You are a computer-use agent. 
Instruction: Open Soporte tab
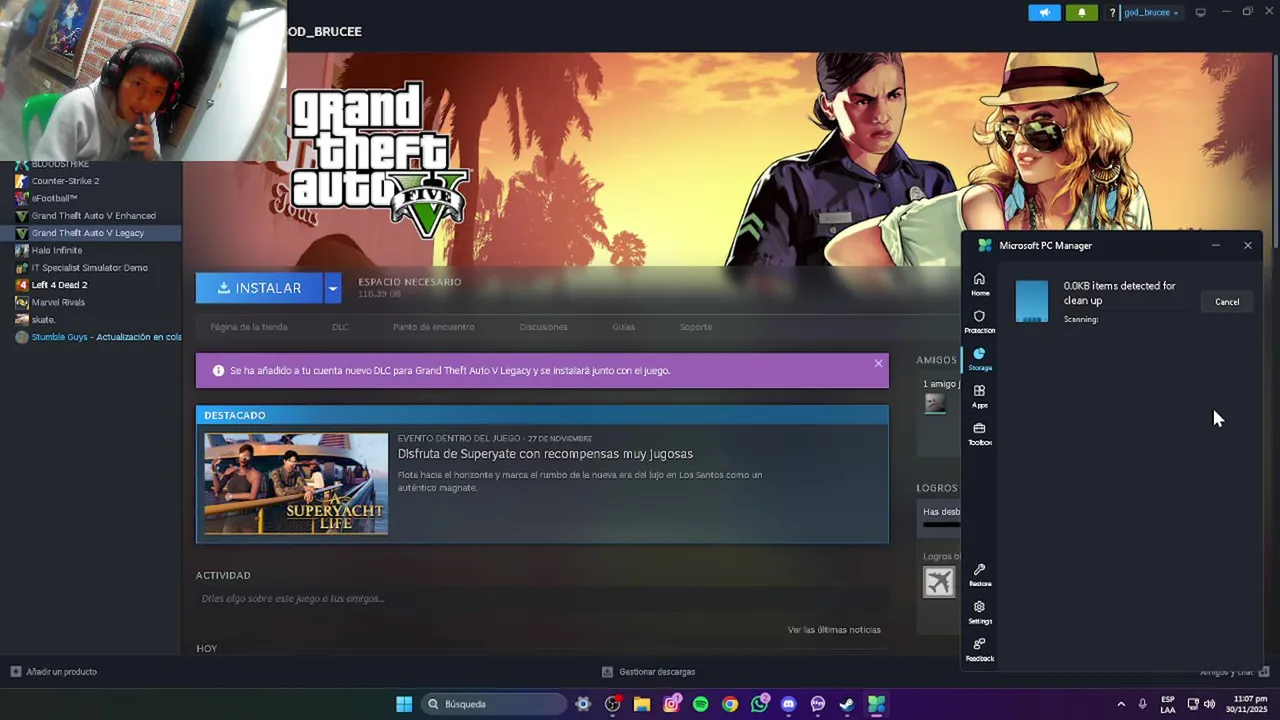696,327
